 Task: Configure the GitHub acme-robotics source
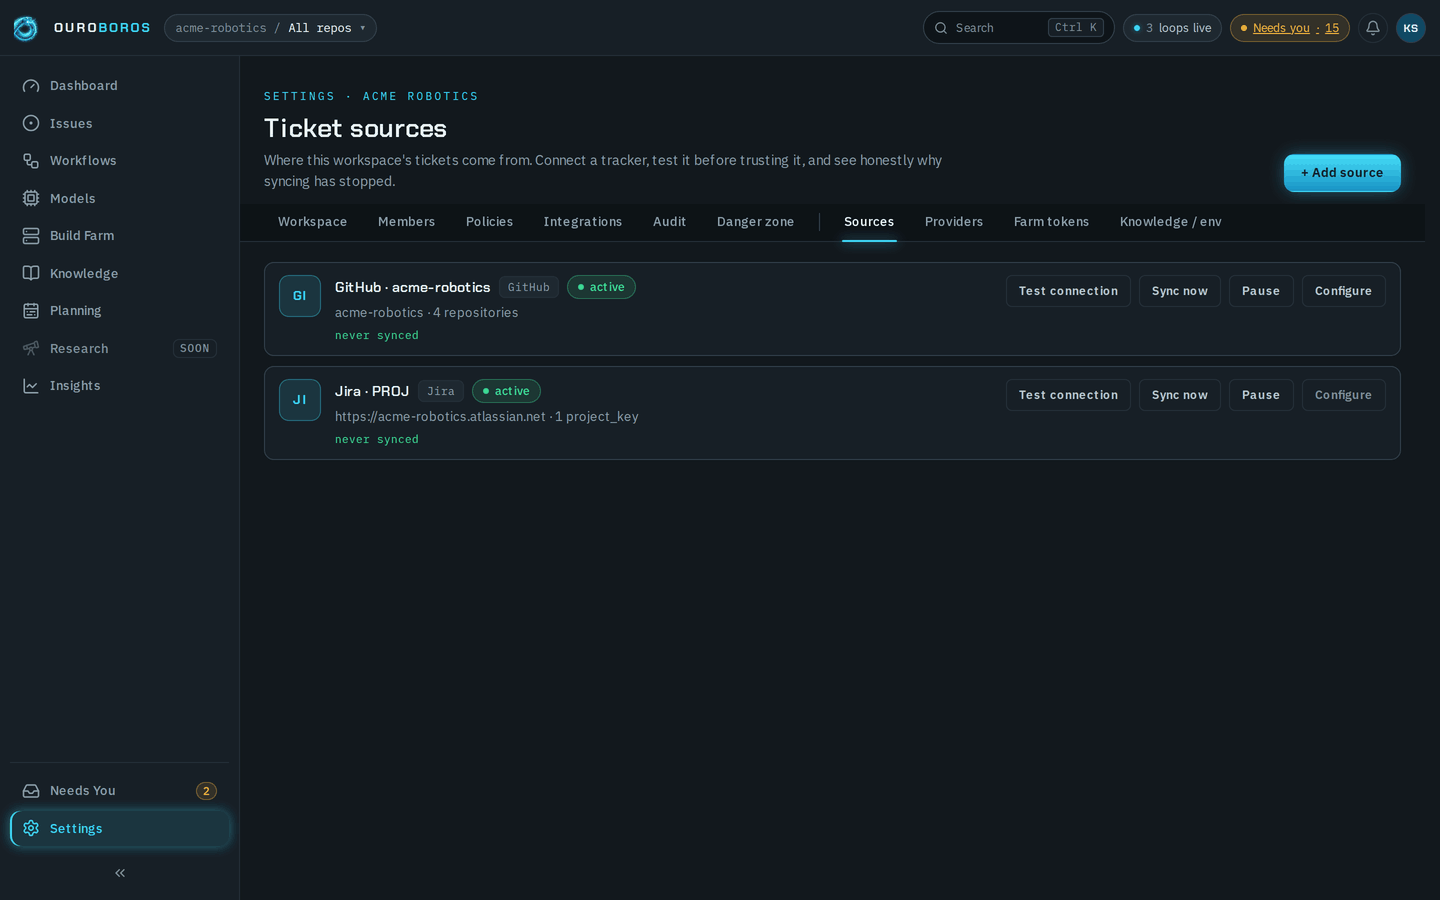pyautogui.click(x=1343, y=291)
